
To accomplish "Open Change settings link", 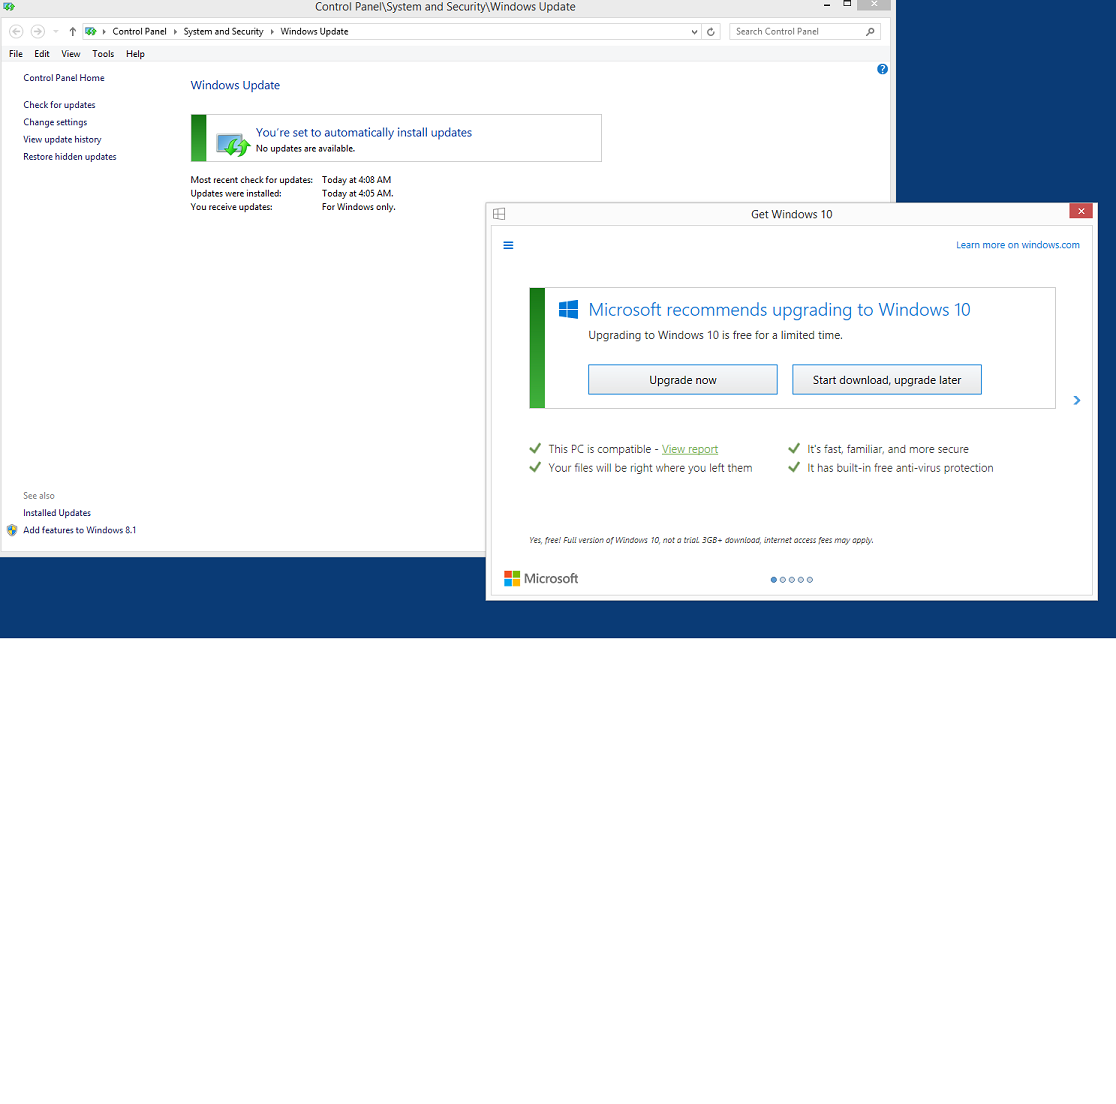I will tap(55, 122).
